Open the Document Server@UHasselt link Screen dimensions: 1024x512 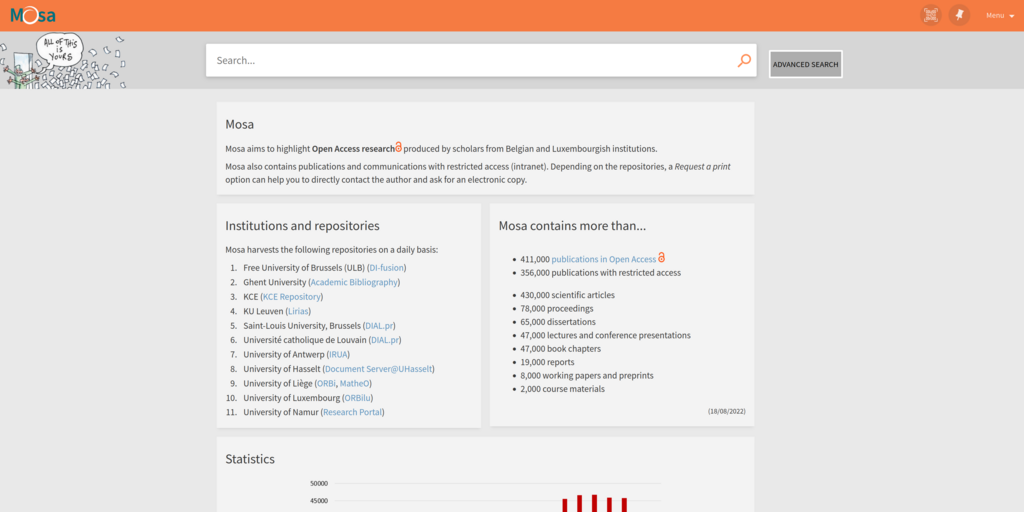pyautogui.click(x=378, y=368)
